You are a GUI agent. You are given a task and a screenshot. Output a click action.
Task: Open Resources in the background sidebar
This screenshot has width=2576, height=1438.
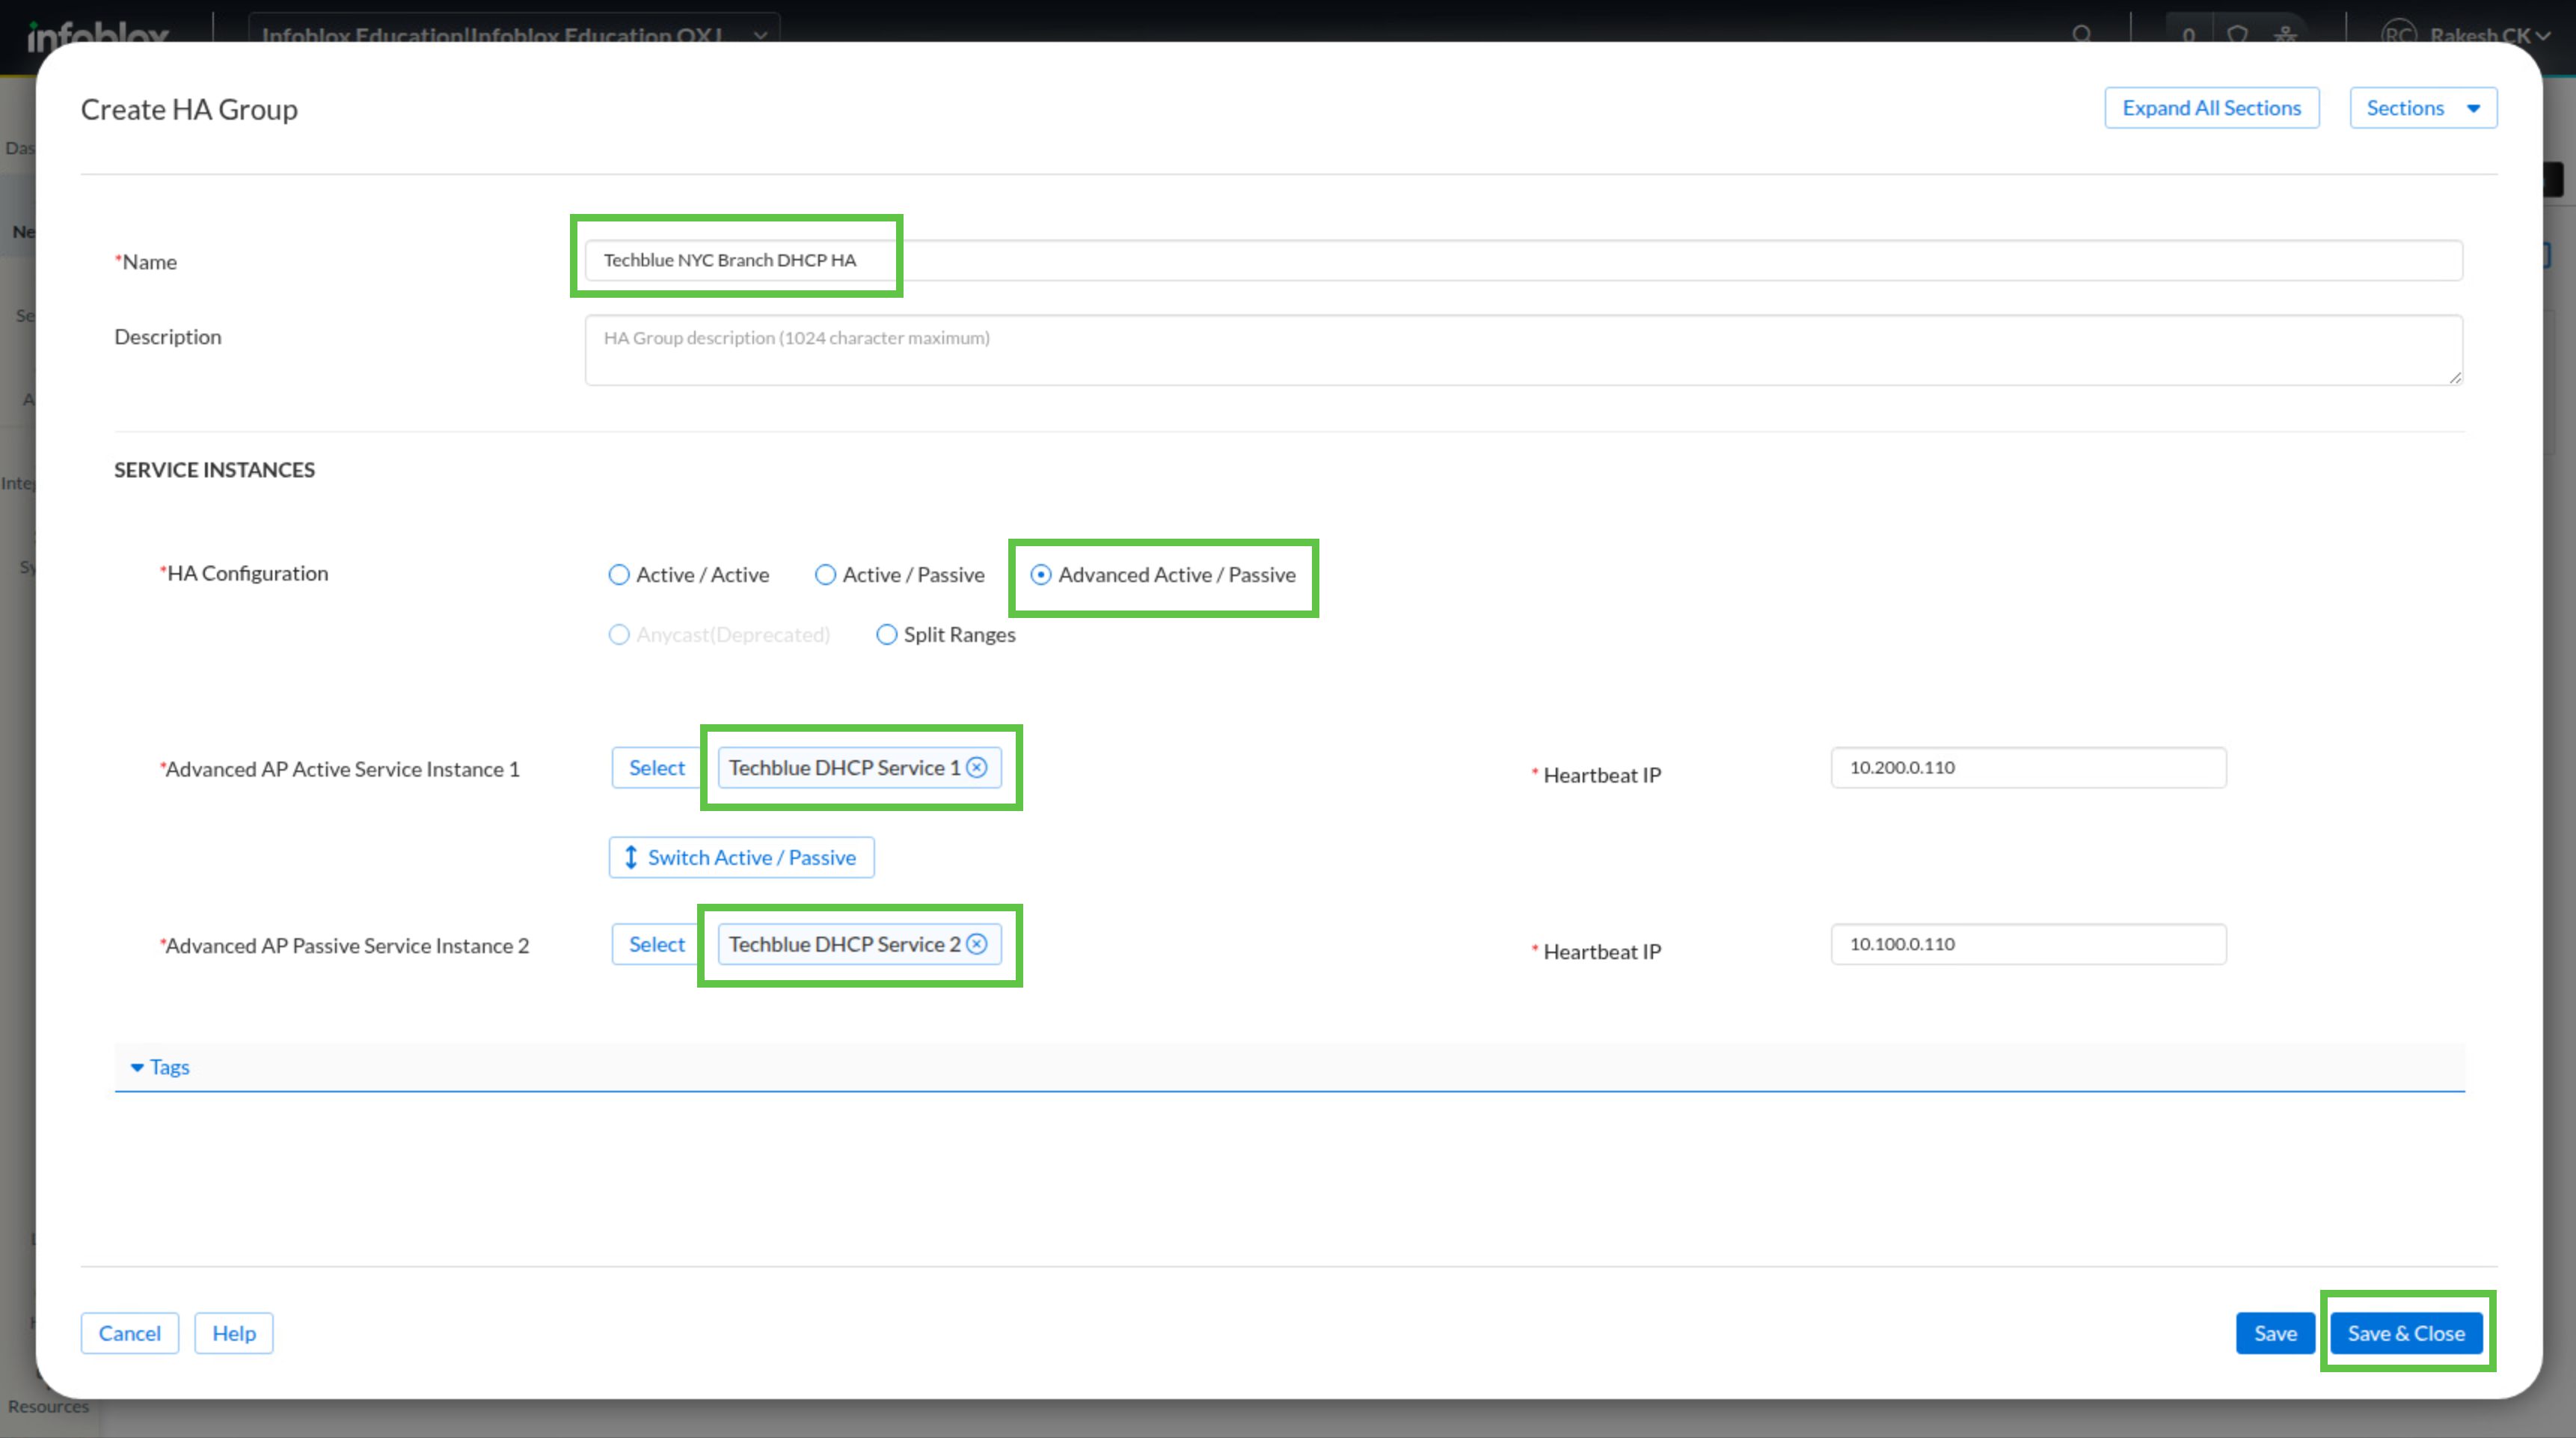point(48,1406)
